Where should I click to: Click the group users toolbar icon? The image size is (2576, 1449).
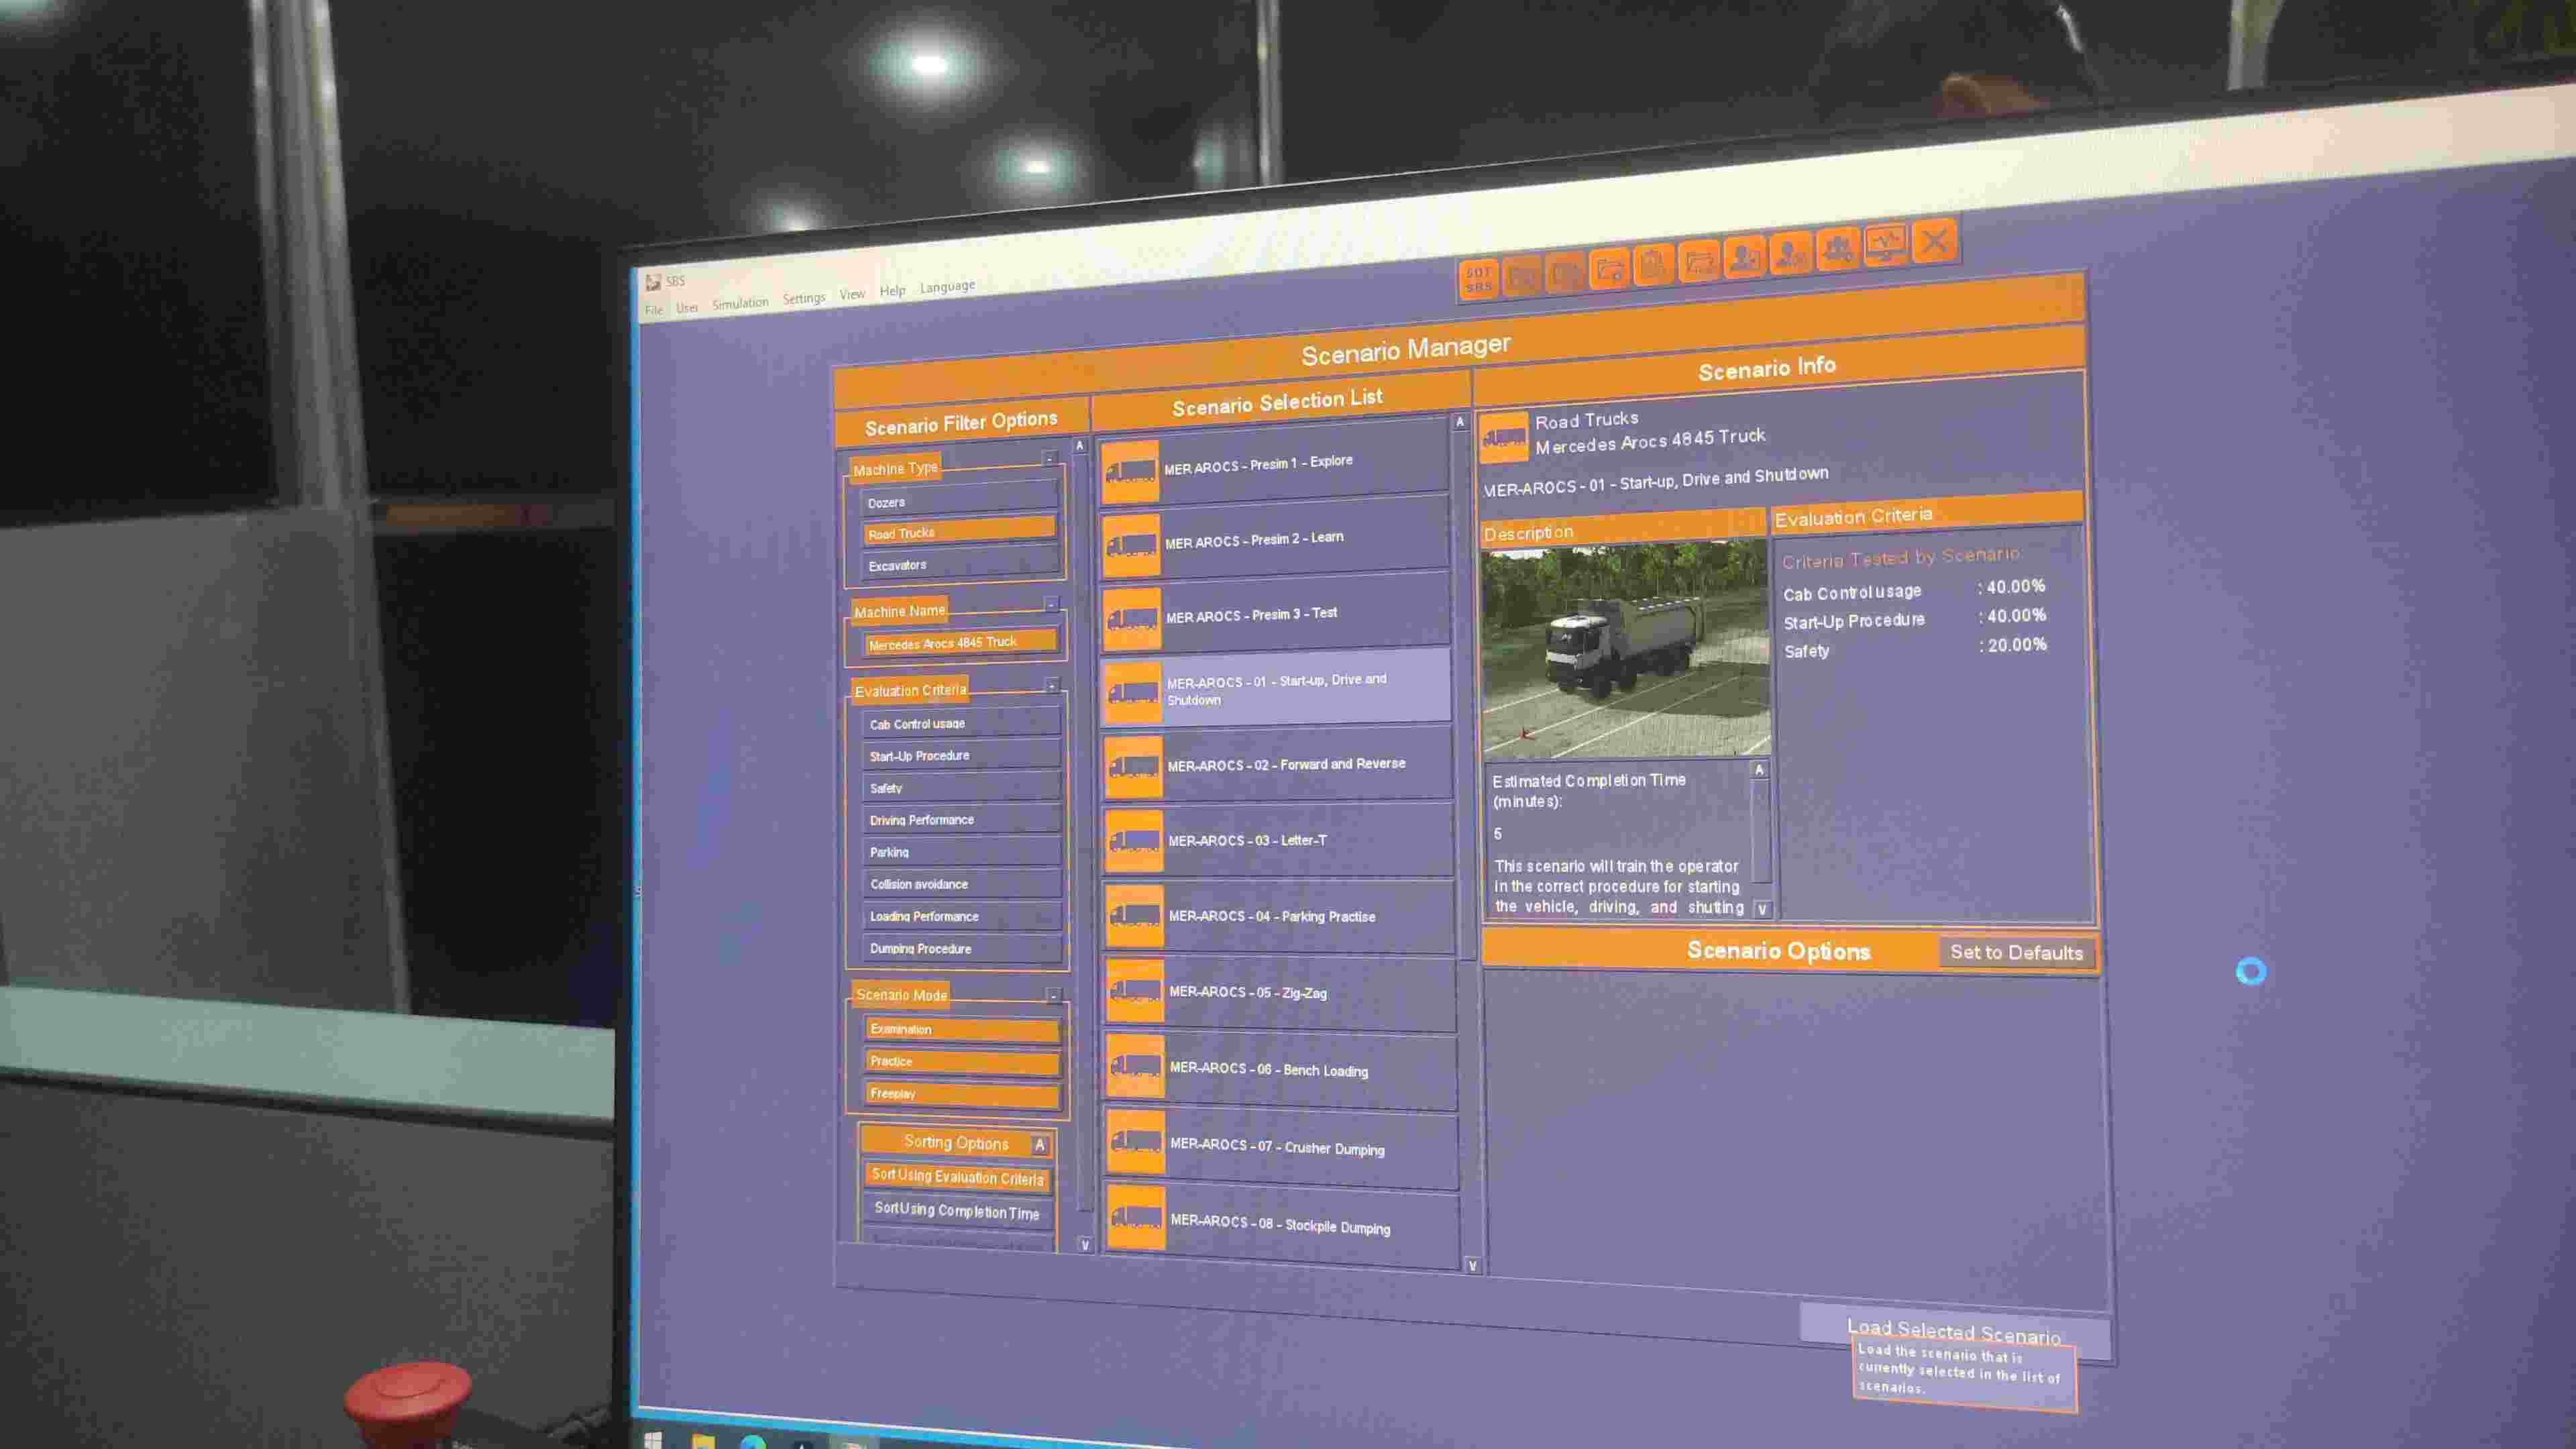(x=1838, y=249)
